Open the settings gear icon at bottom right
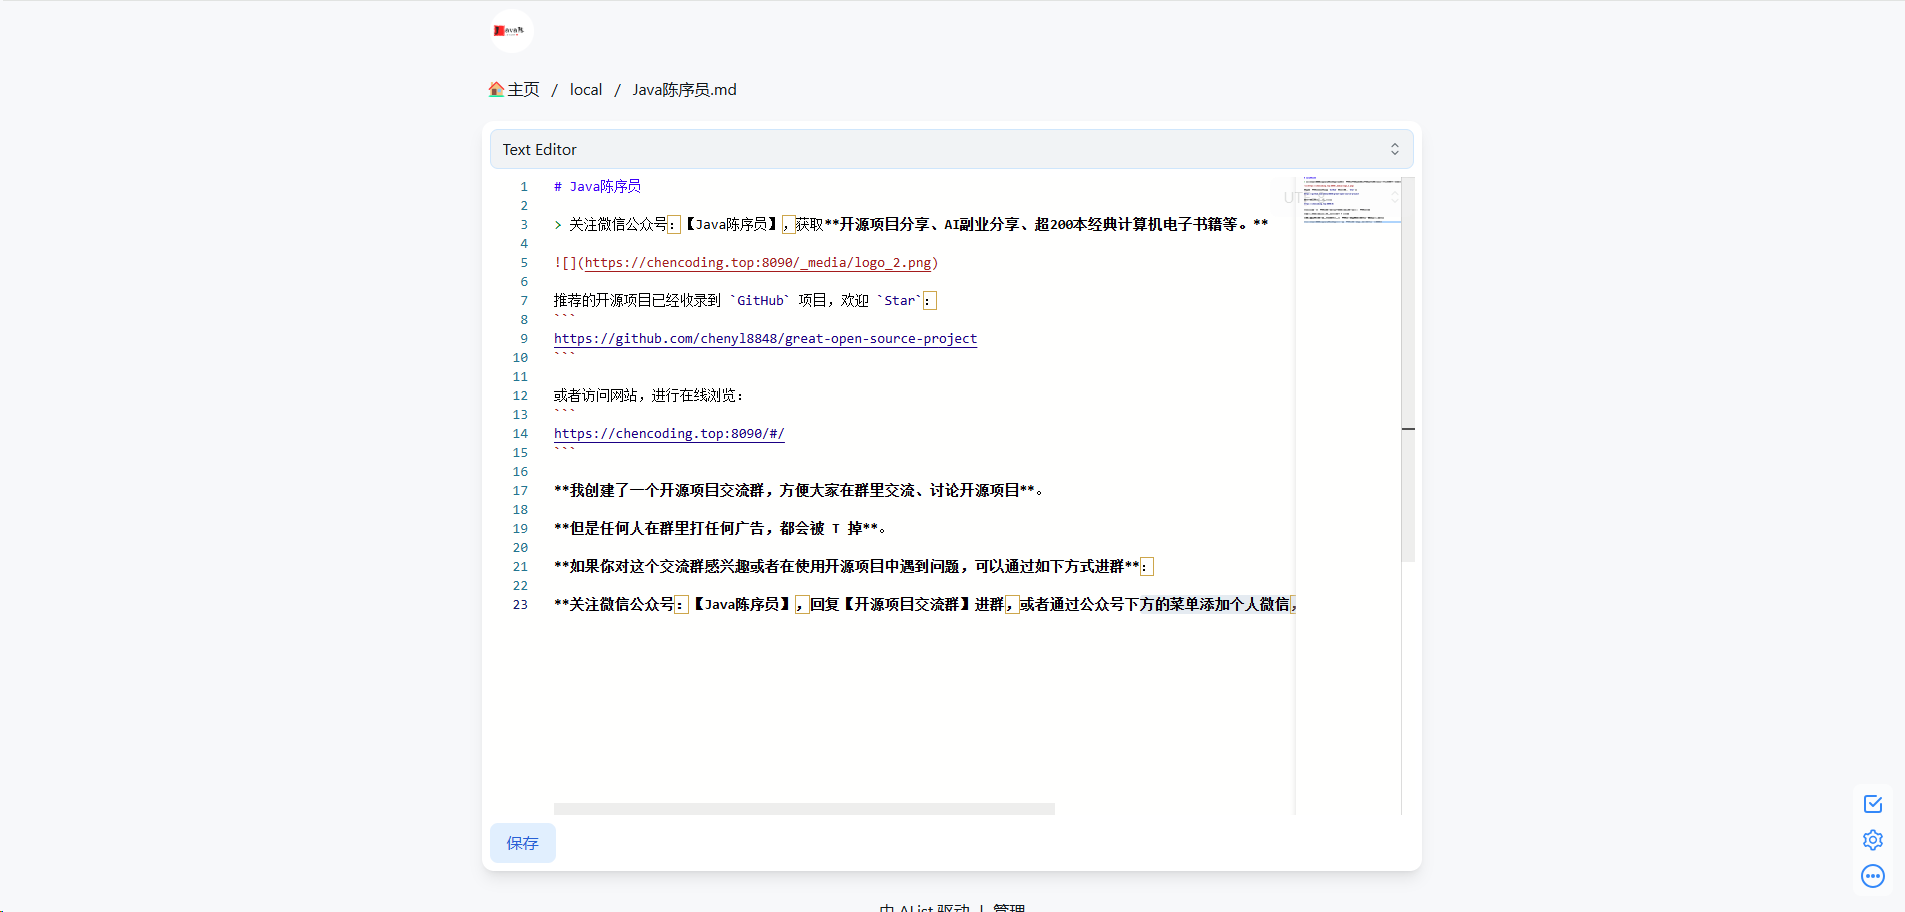Image resolution: width=1905 pixels, height=912 pixels. pyautogui.click(x=1873, y=840)
